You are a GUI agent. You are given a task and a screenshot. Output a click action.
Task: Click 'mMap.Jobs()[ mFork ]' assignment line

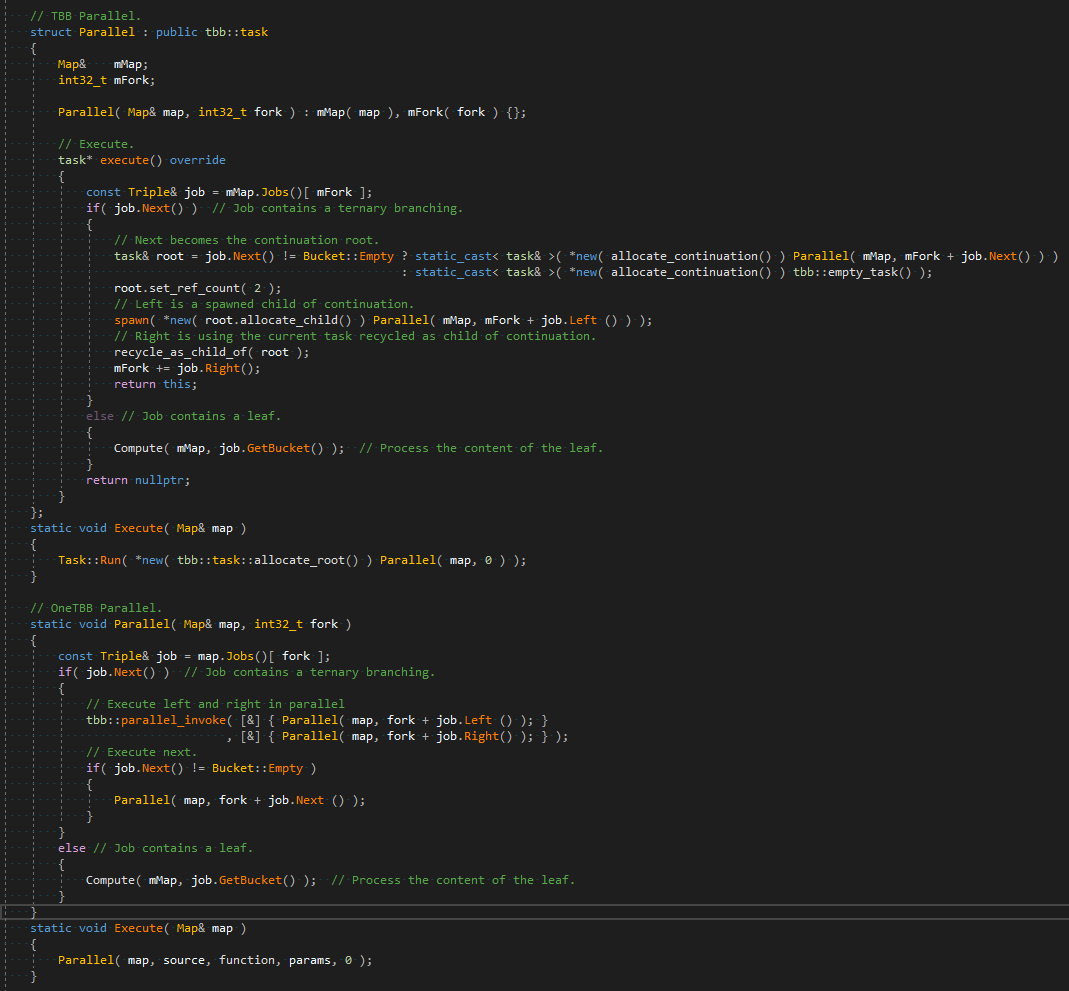(229, 192)
